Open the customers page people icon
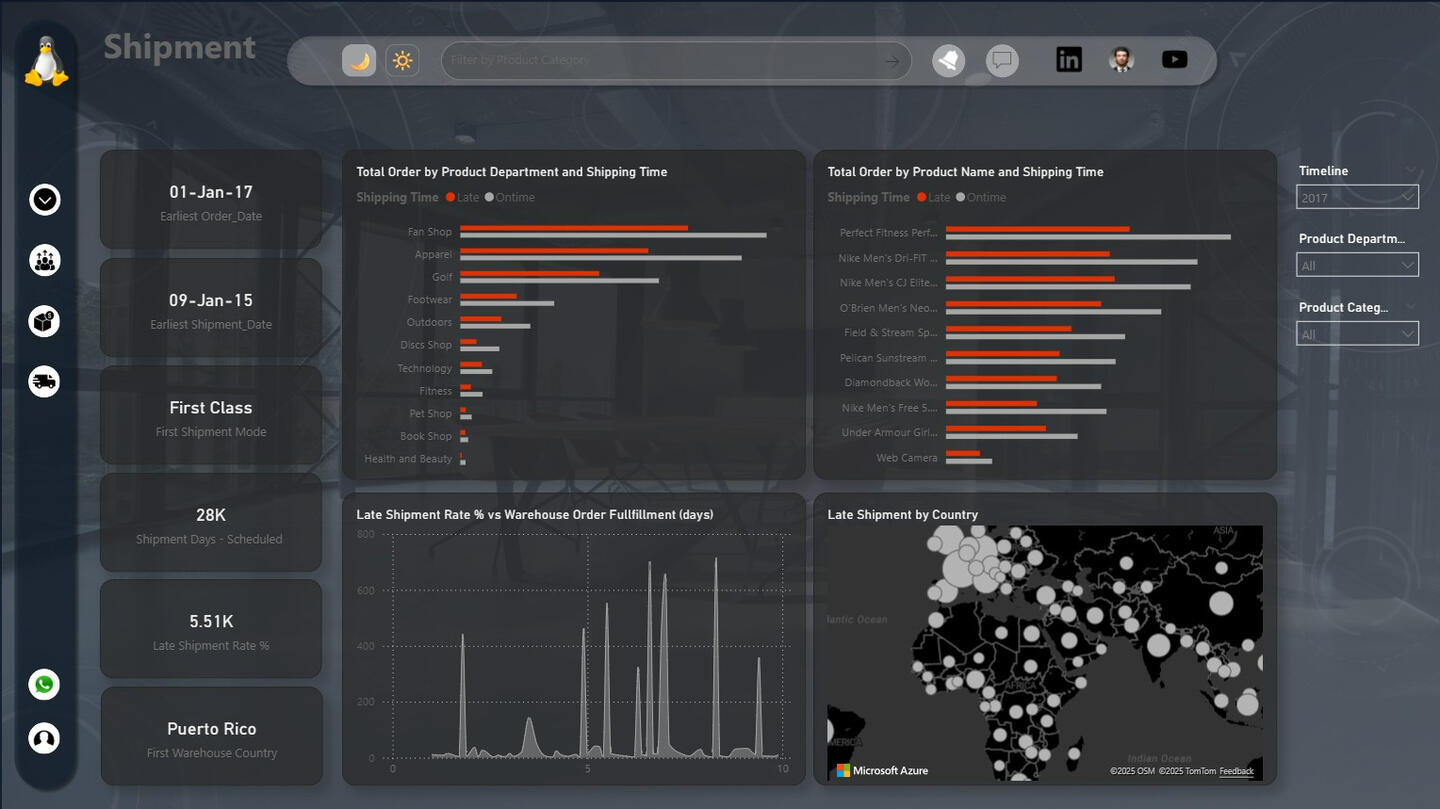The width and height of the screenshot is (1440, 809). tap(44, 261)
